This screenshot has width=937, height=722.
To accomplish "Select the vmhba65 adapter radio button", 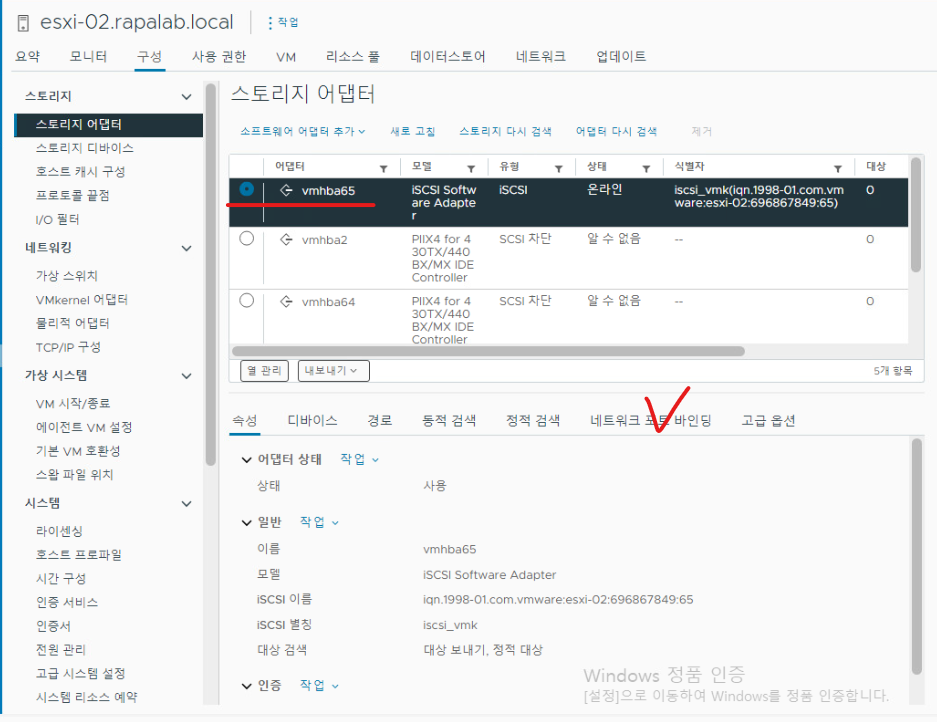I will pyautogui.click(x=246, y=189).
